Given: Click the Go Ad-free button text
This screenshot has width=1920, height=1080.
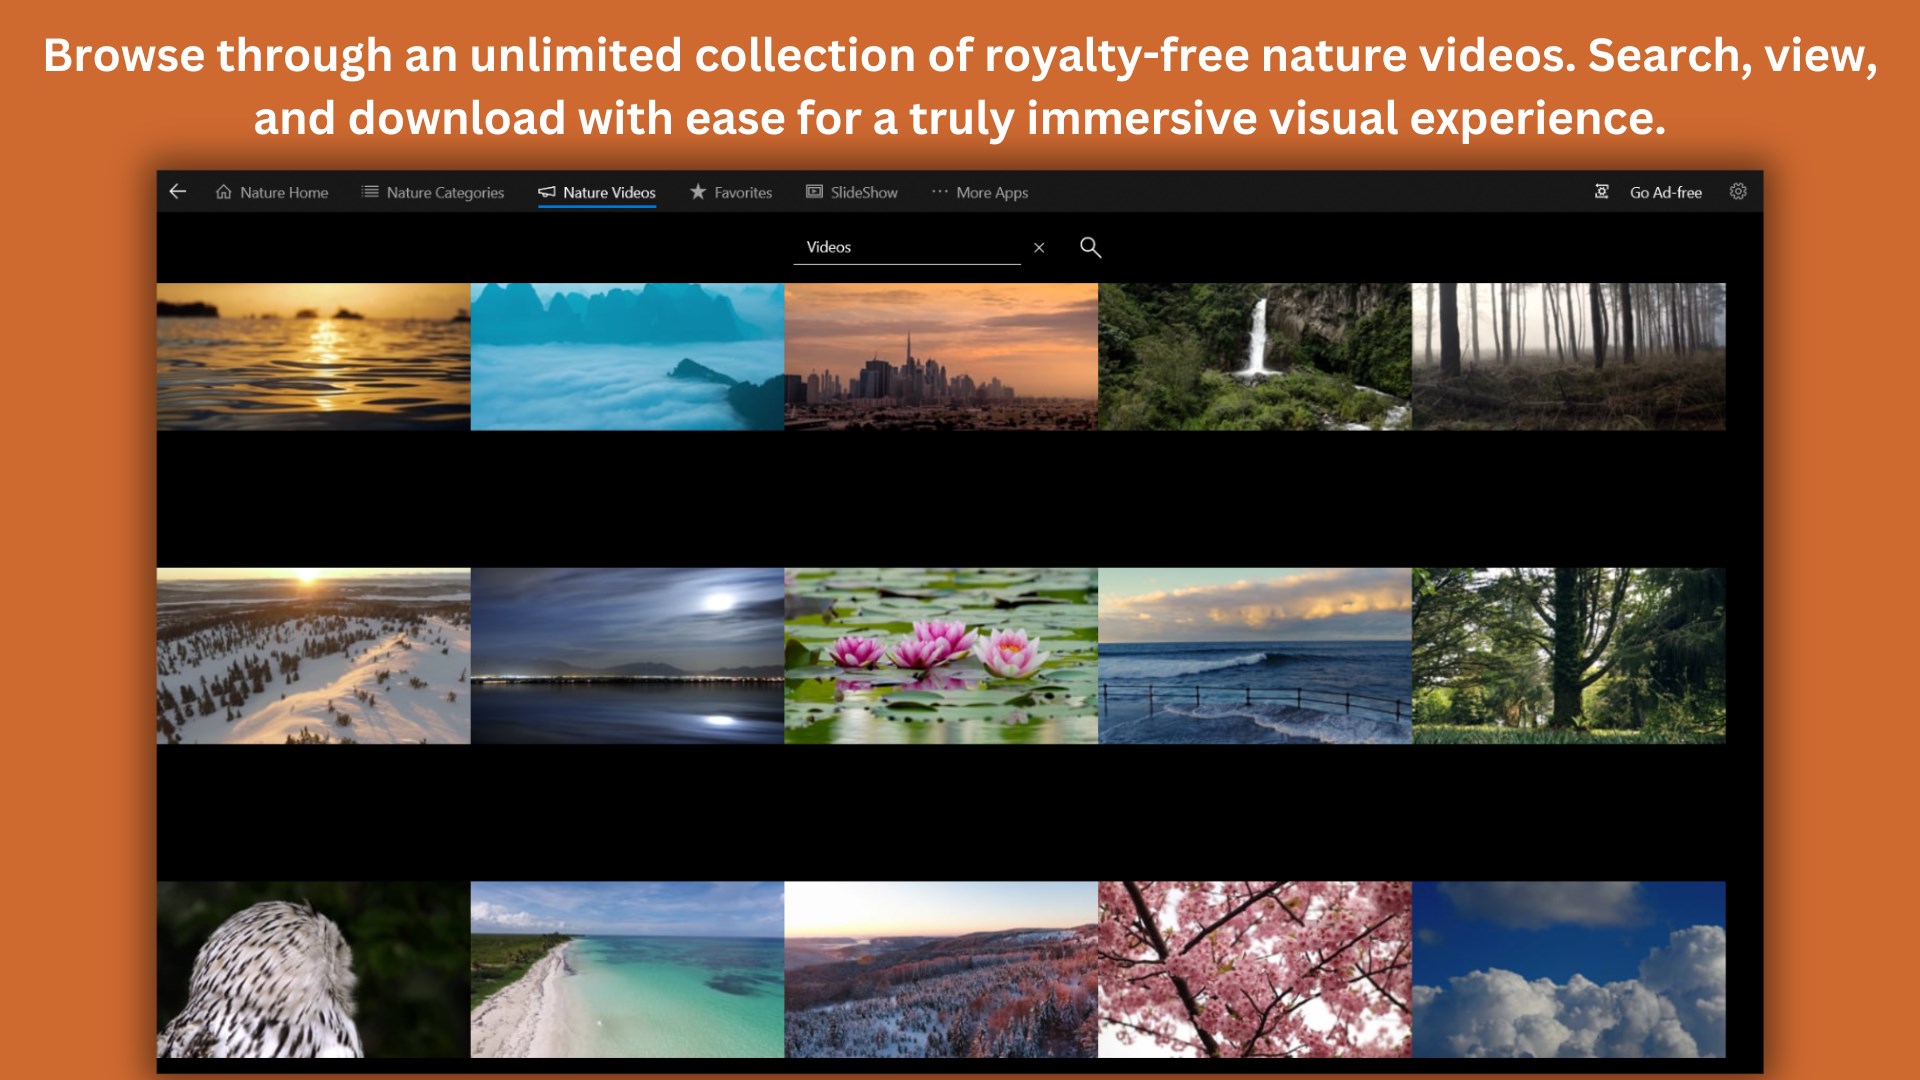Looking at the screenshot, I should 1665,192.
